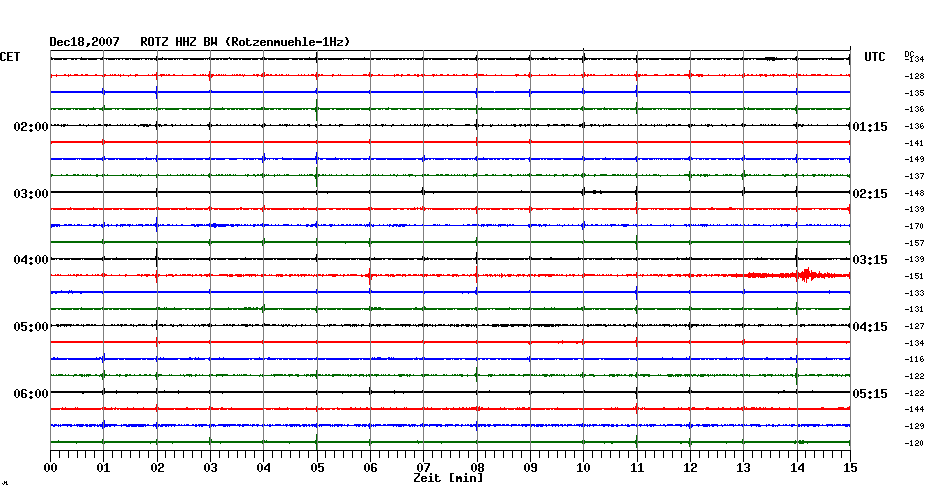The image size is (930, 494).
Task: Click the date label Dec18,2007
Action: coord(84,42)
